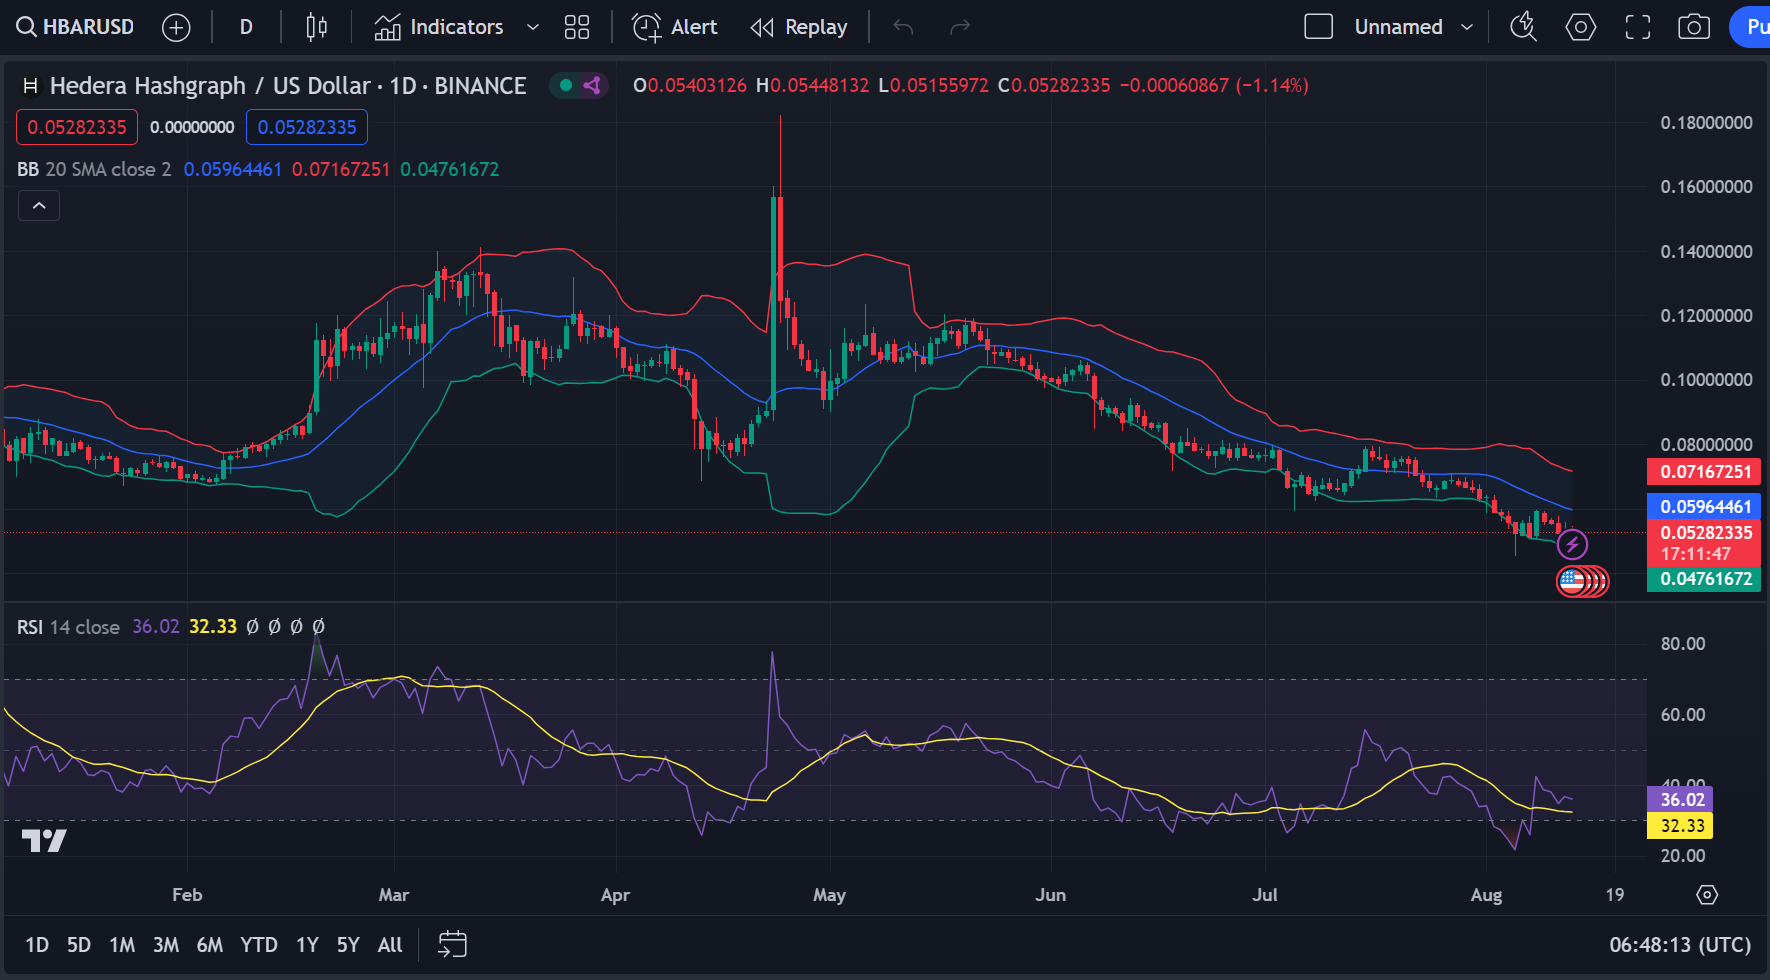Open the US flag economic events marker
1770x980 pixels.
(1572, 581)
